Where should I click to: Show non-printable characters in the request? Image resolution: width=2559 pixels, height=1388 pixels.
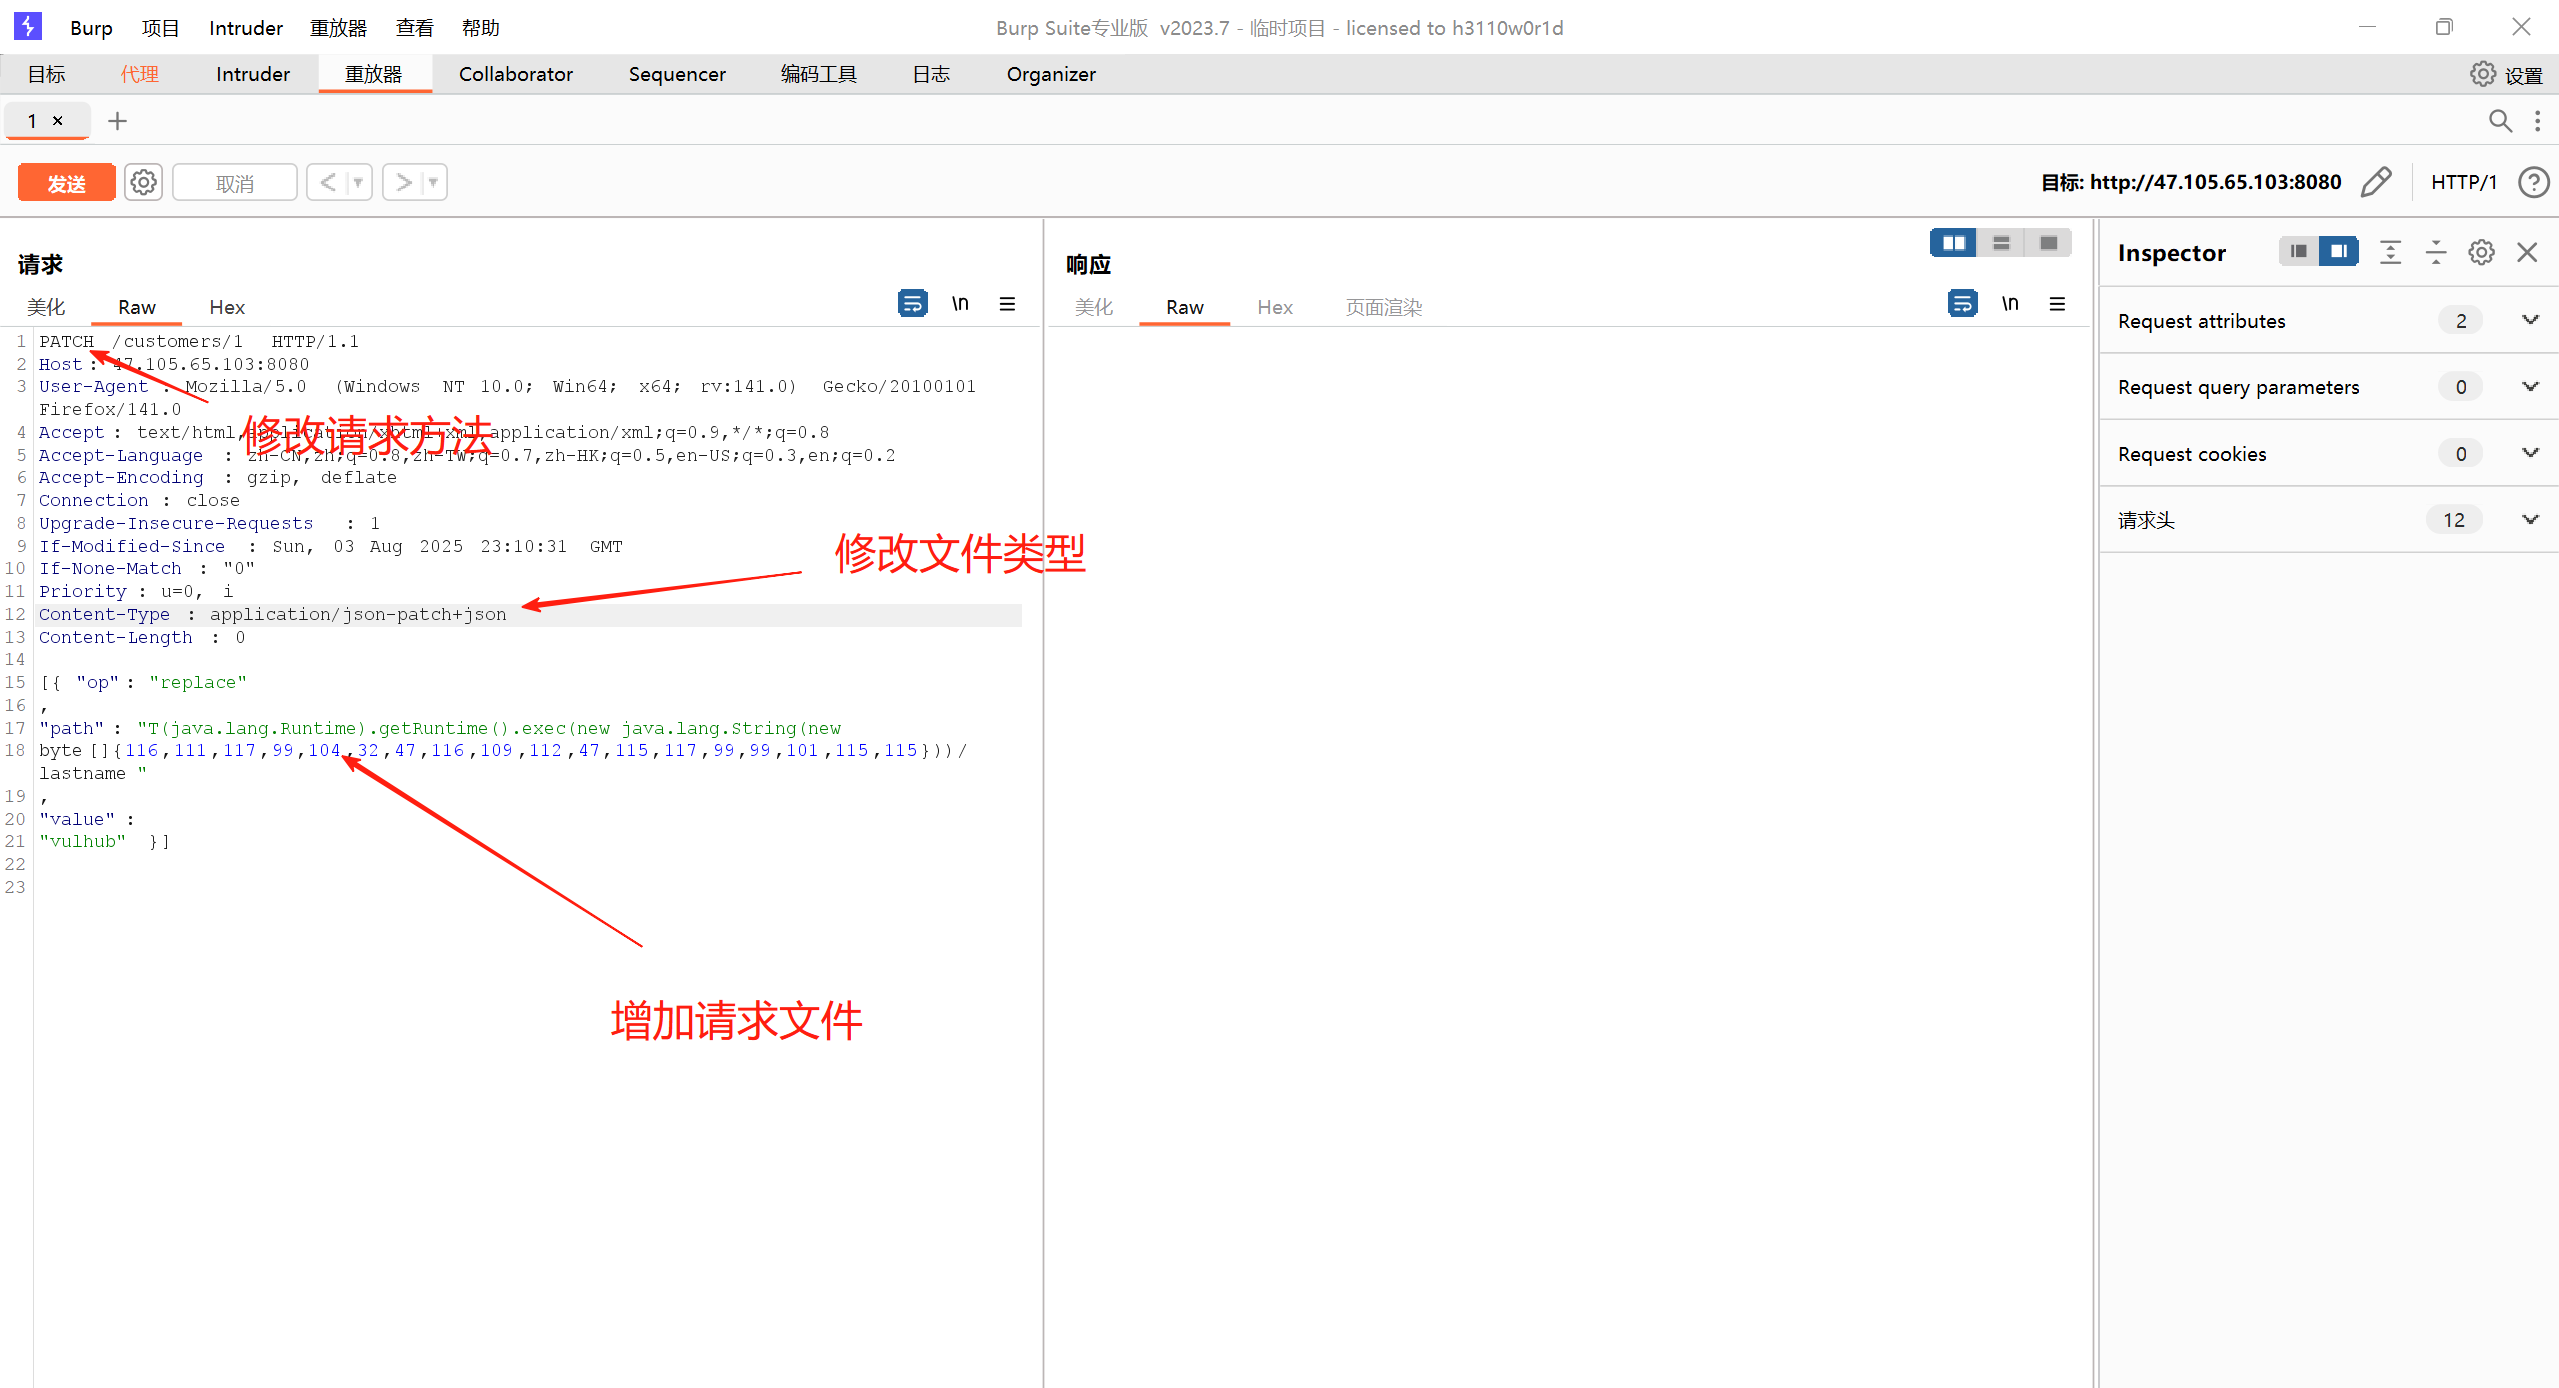pyautogui.click(x=960, y=303)
